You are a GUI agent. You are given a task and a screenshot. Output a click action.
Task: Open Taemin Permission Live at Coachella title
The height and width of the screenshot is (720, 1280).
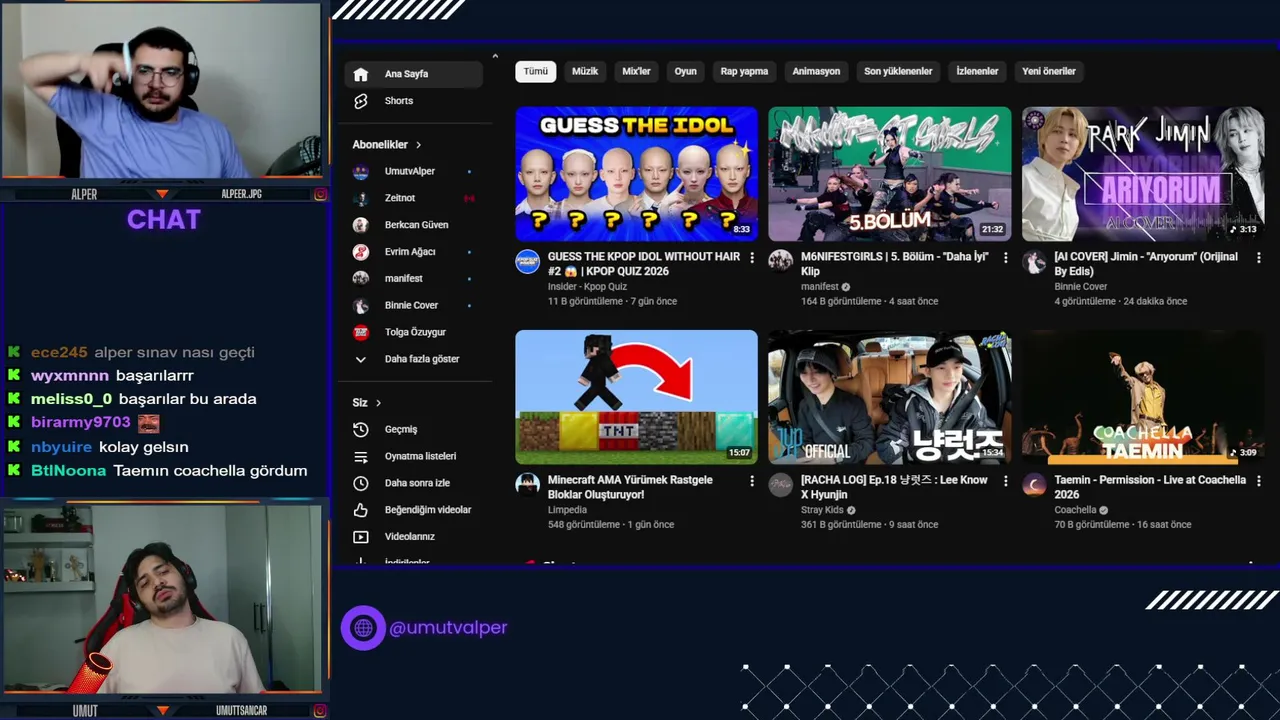coord(1150,487)
